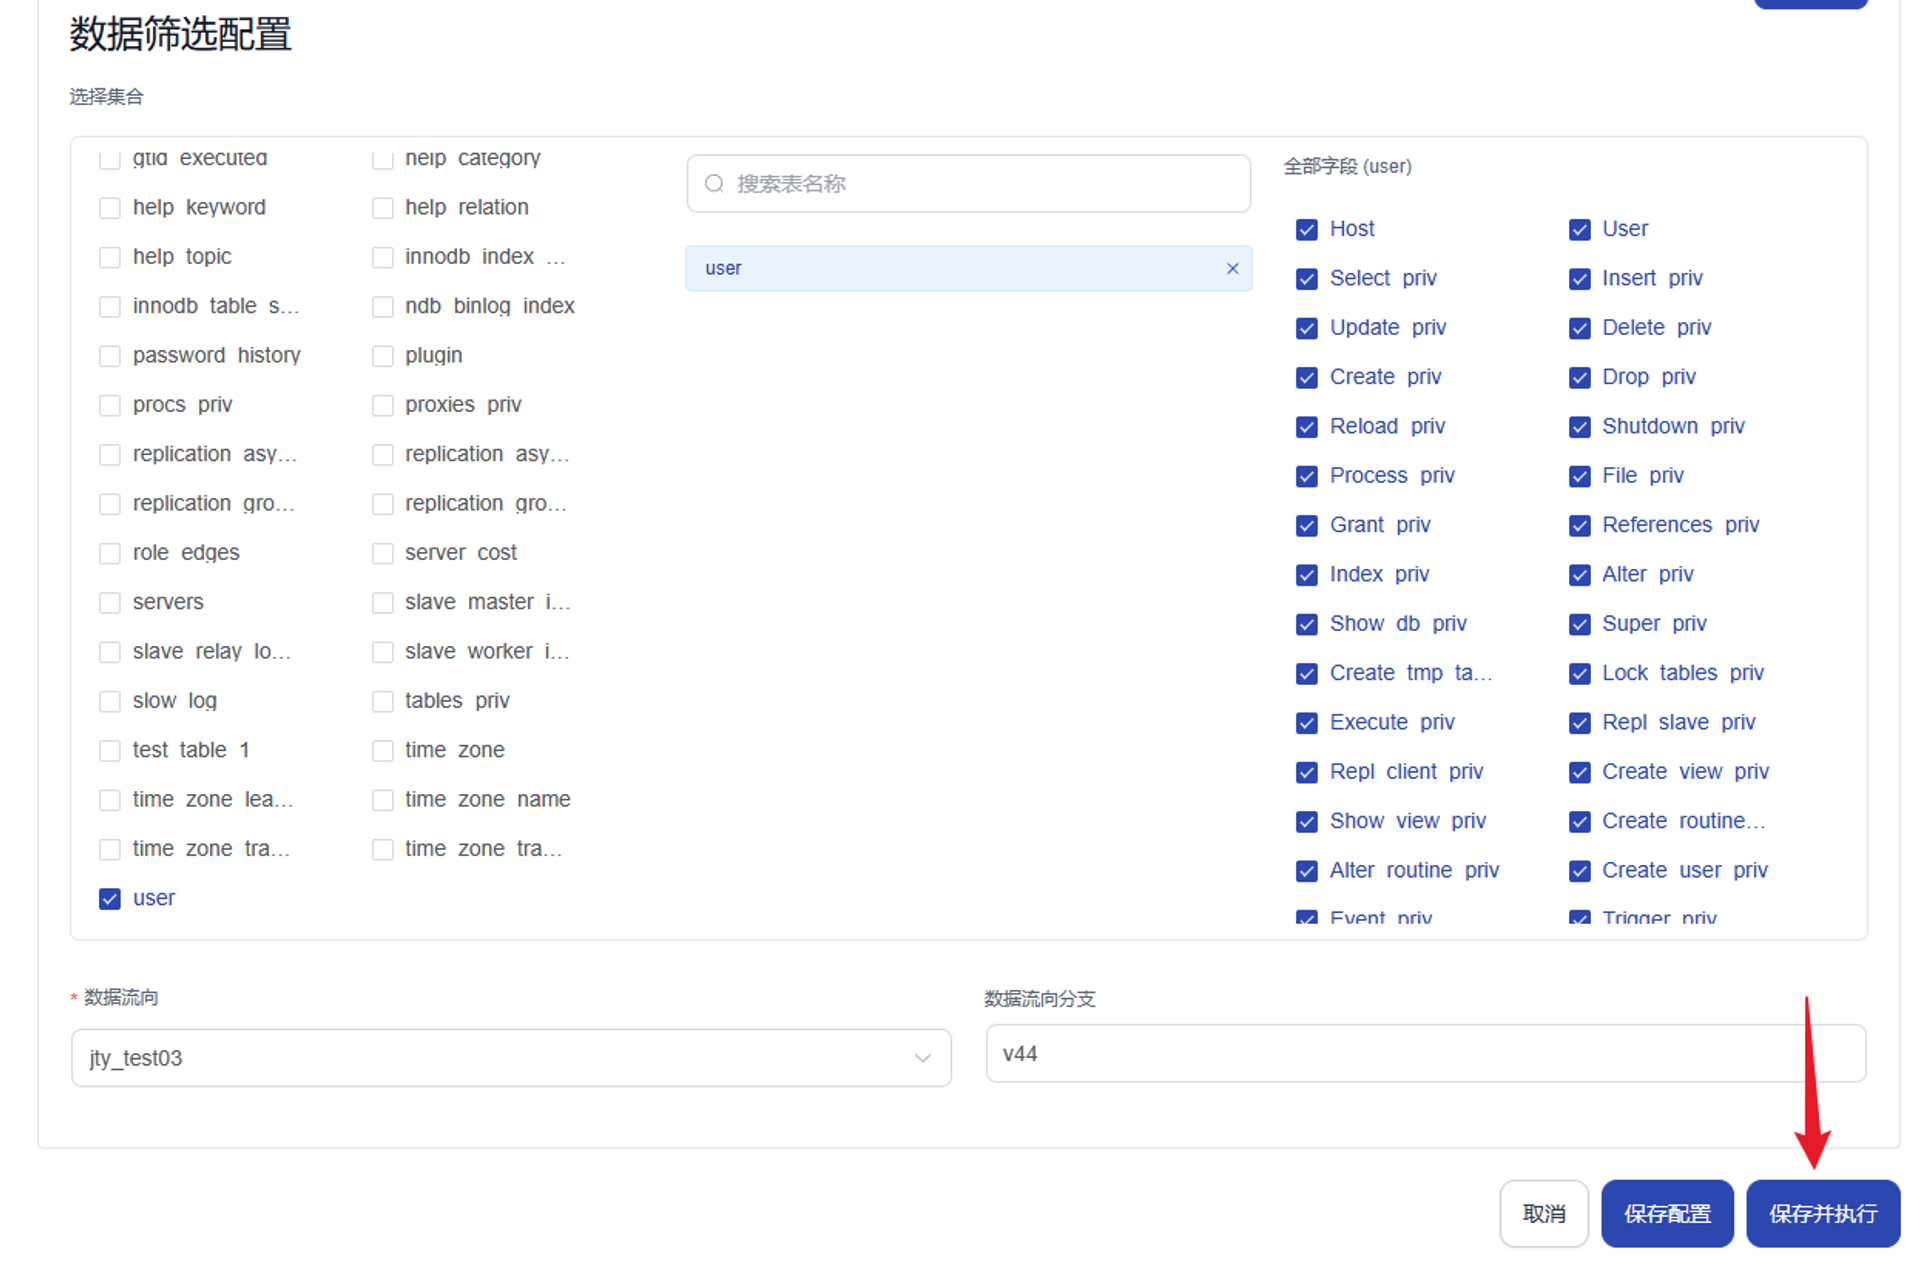Uncheck the Host field checkbox
Viewport: 1926px width, 1274px height.
click(1306, 230)
